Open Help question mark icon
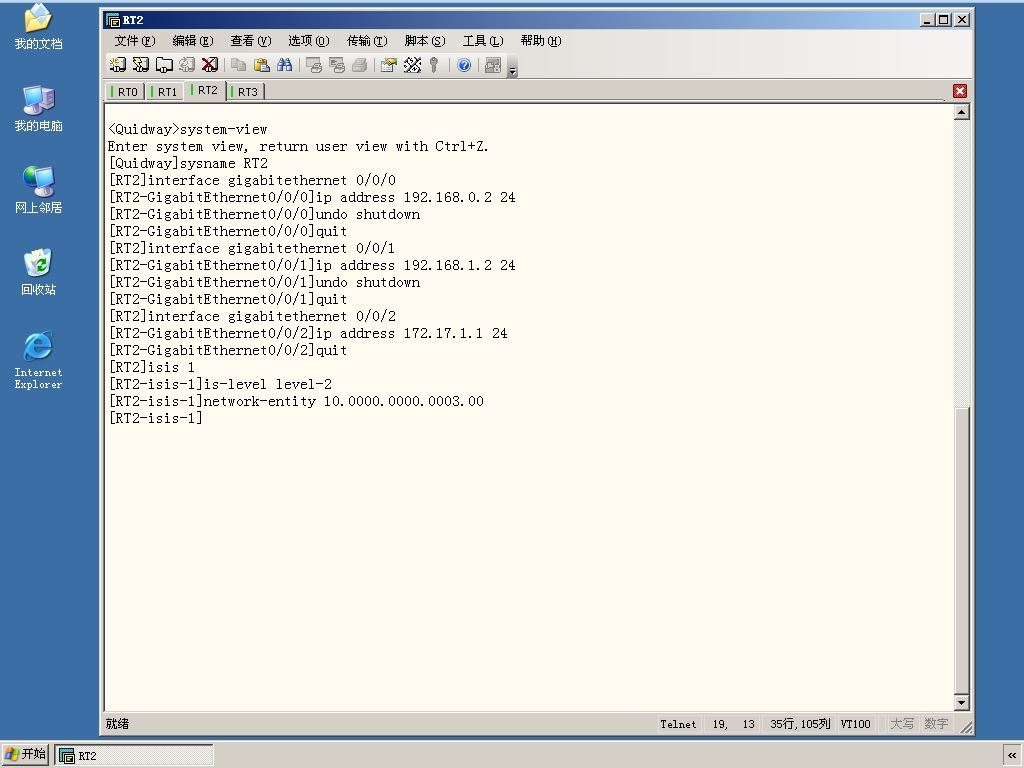Image resolution: width=1024 pixels, height=768 pixels. point(464,65)
